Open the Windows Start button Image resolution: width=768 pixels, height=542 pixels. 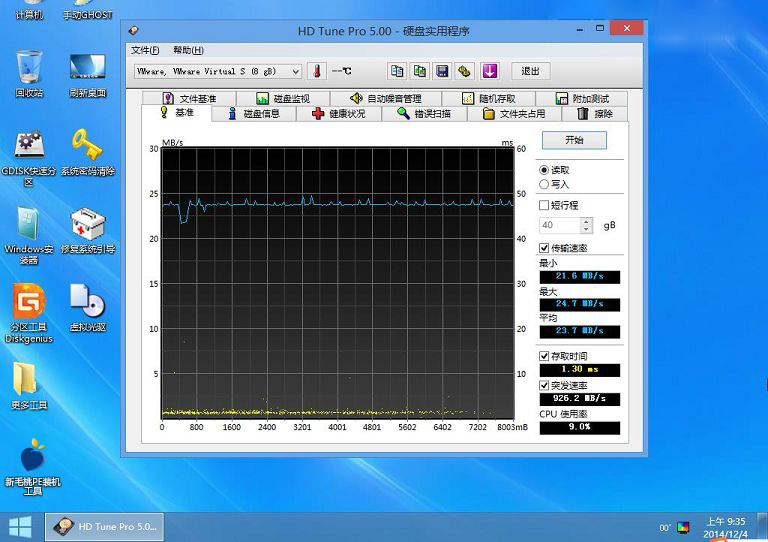20,527
